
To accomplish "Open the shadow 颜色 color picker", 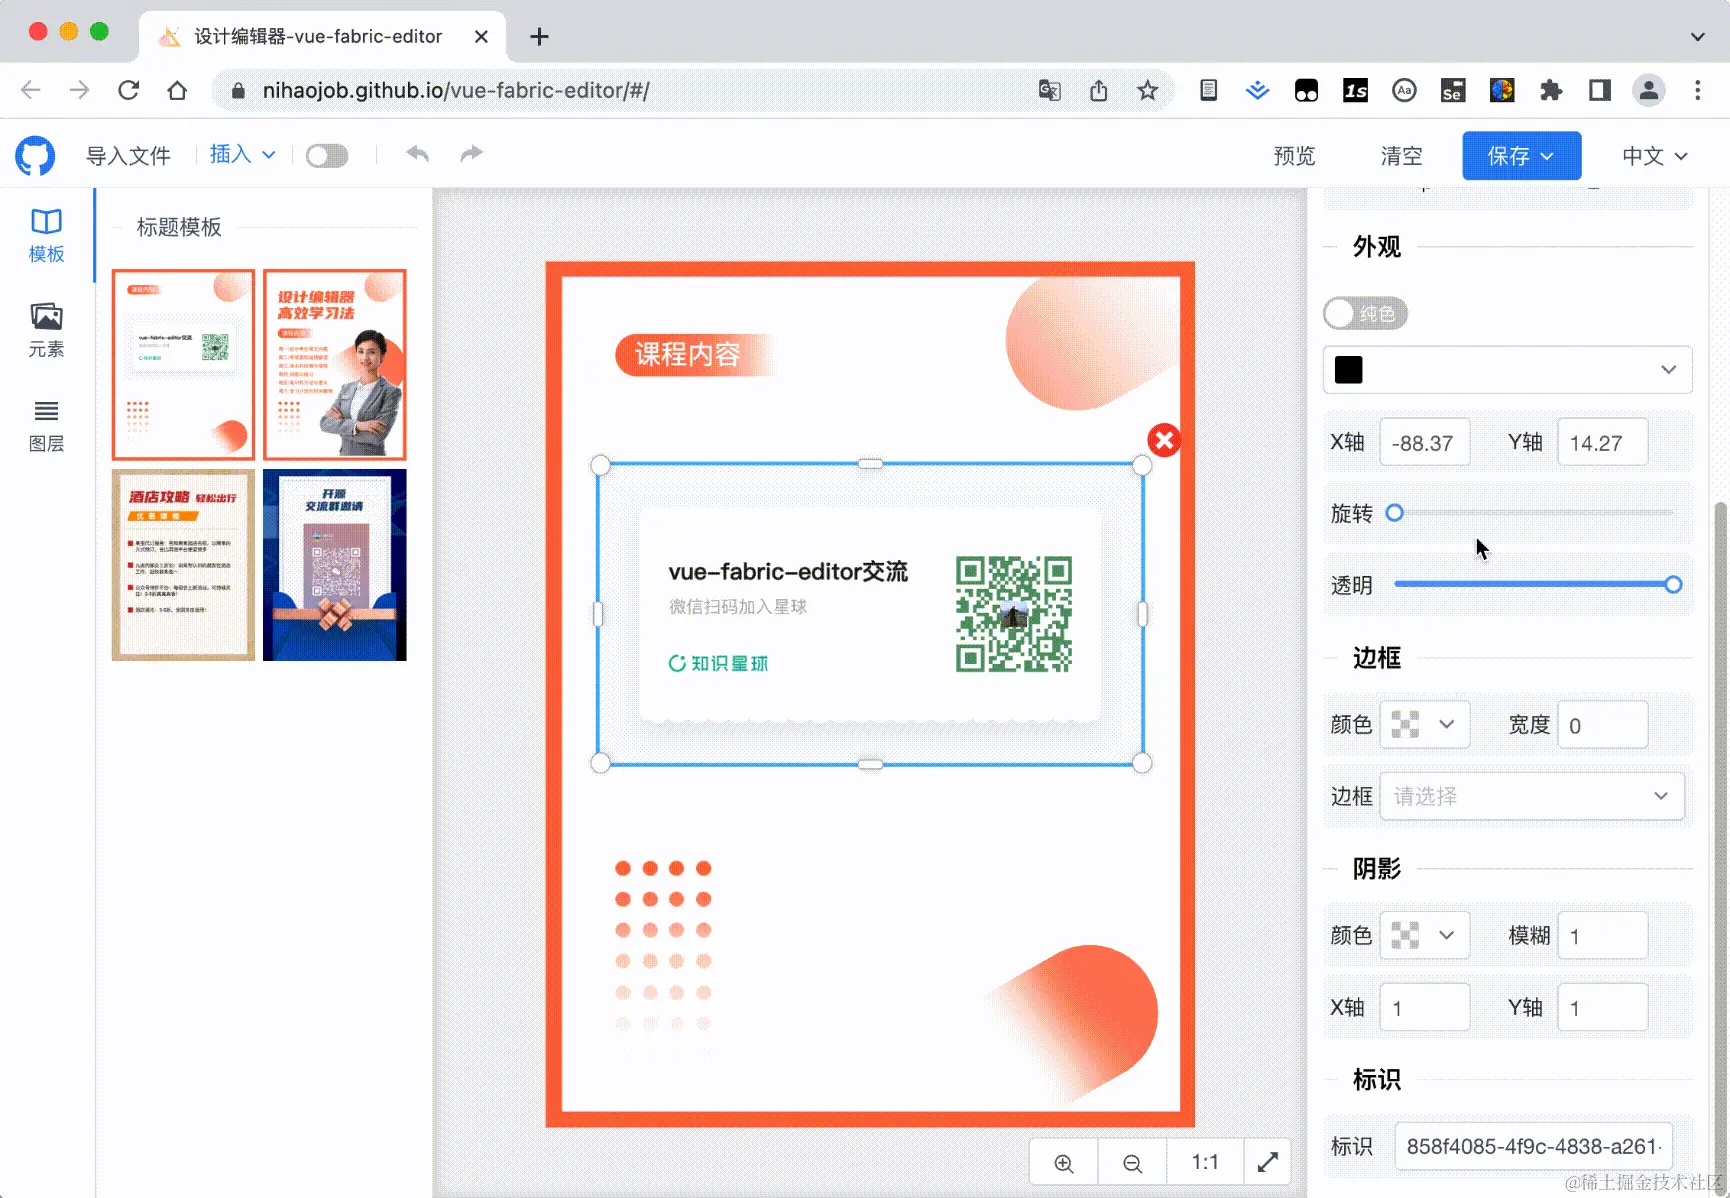I will (1424, 936).
